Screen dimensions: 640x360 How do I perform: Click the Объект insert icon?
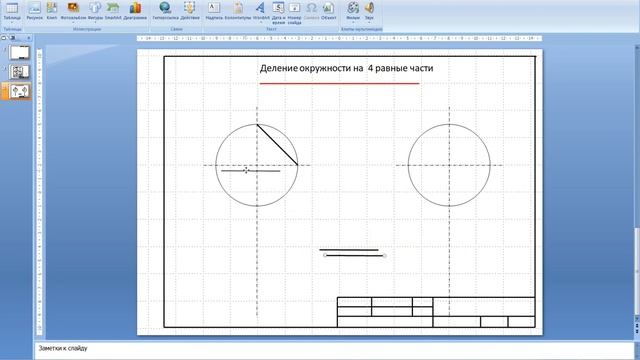point(328,11)
